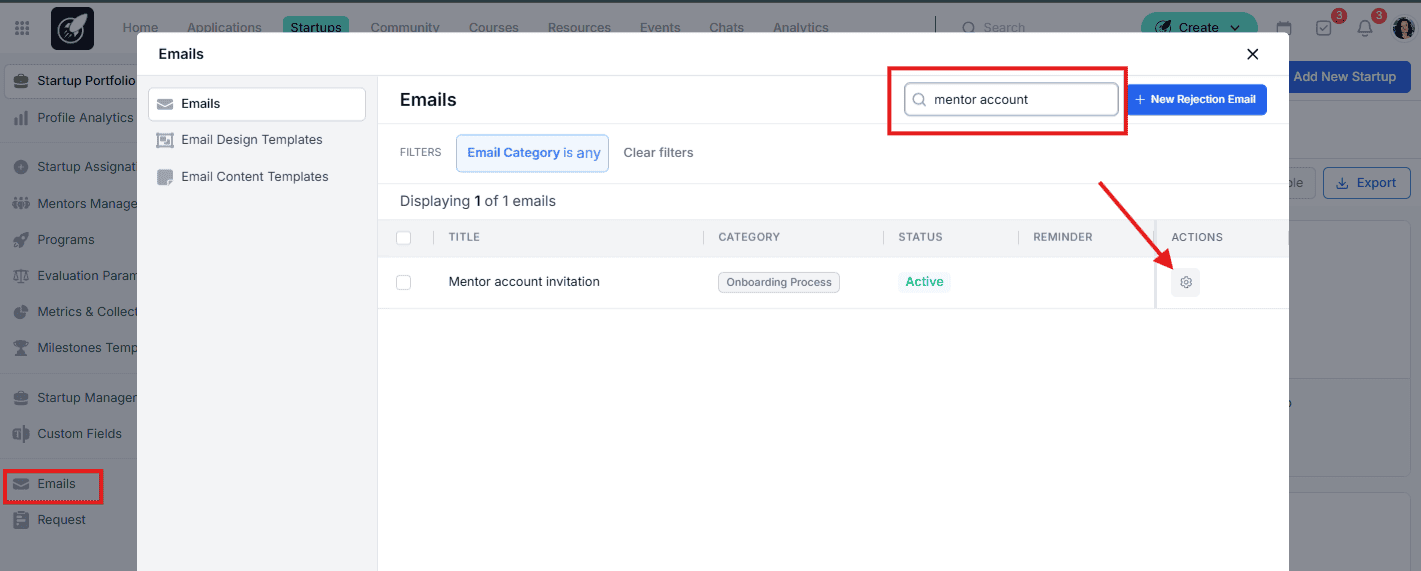Click New Rejection Email button
Screen dimensions: 1421x571
point(1197,100)
